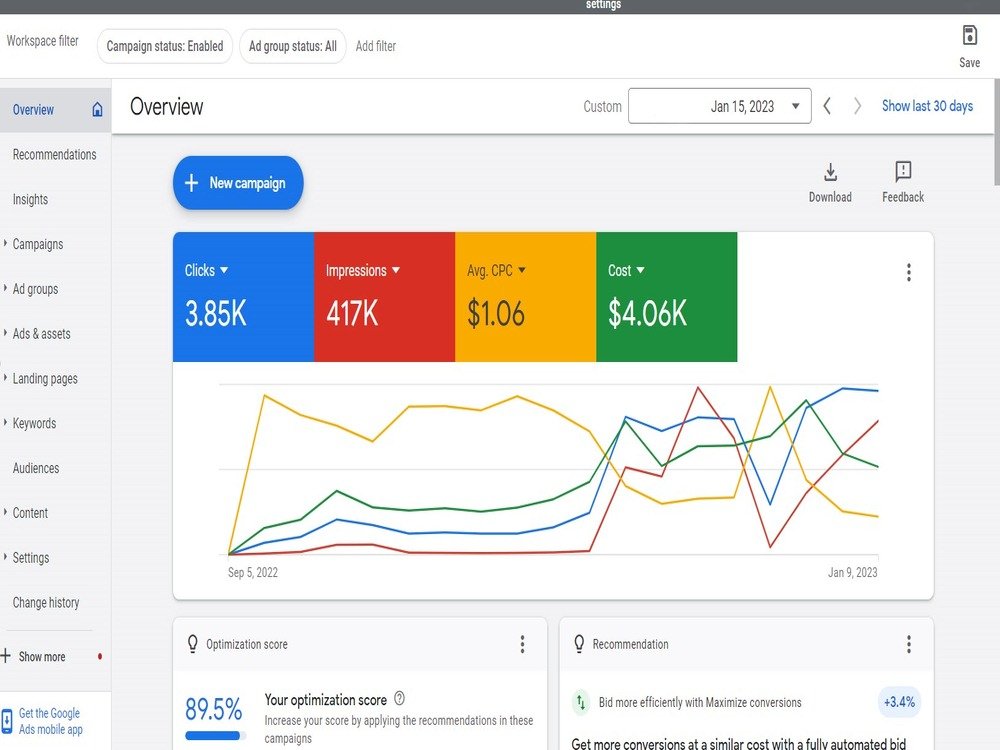Open the Jan 15, 2023 date picker
The image size is (1000, 750).
click(719, 106)
